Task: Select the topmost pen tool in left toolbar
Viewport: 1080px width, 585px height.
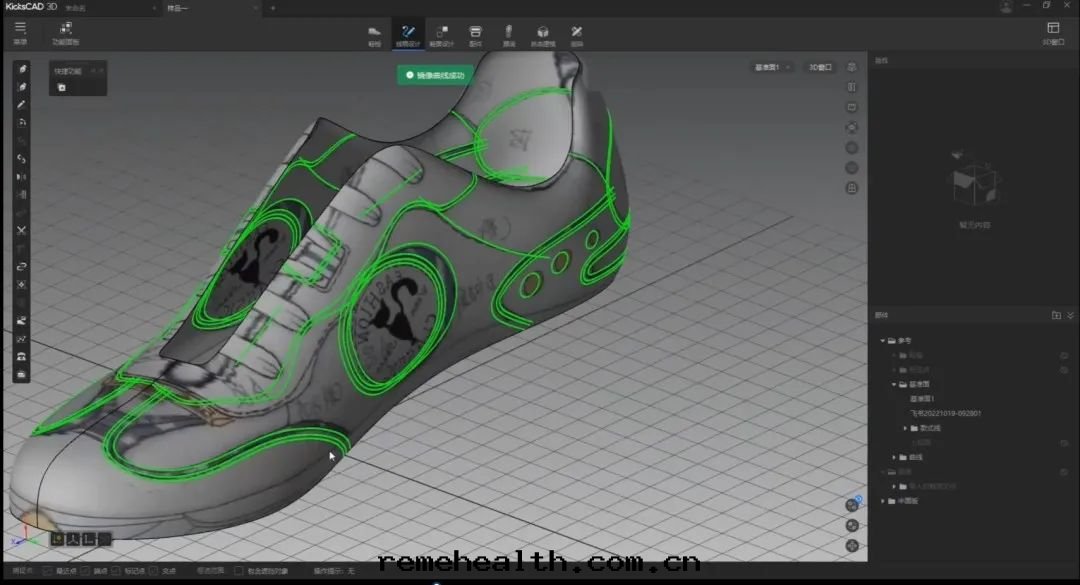Action: (x=22, y=69)
